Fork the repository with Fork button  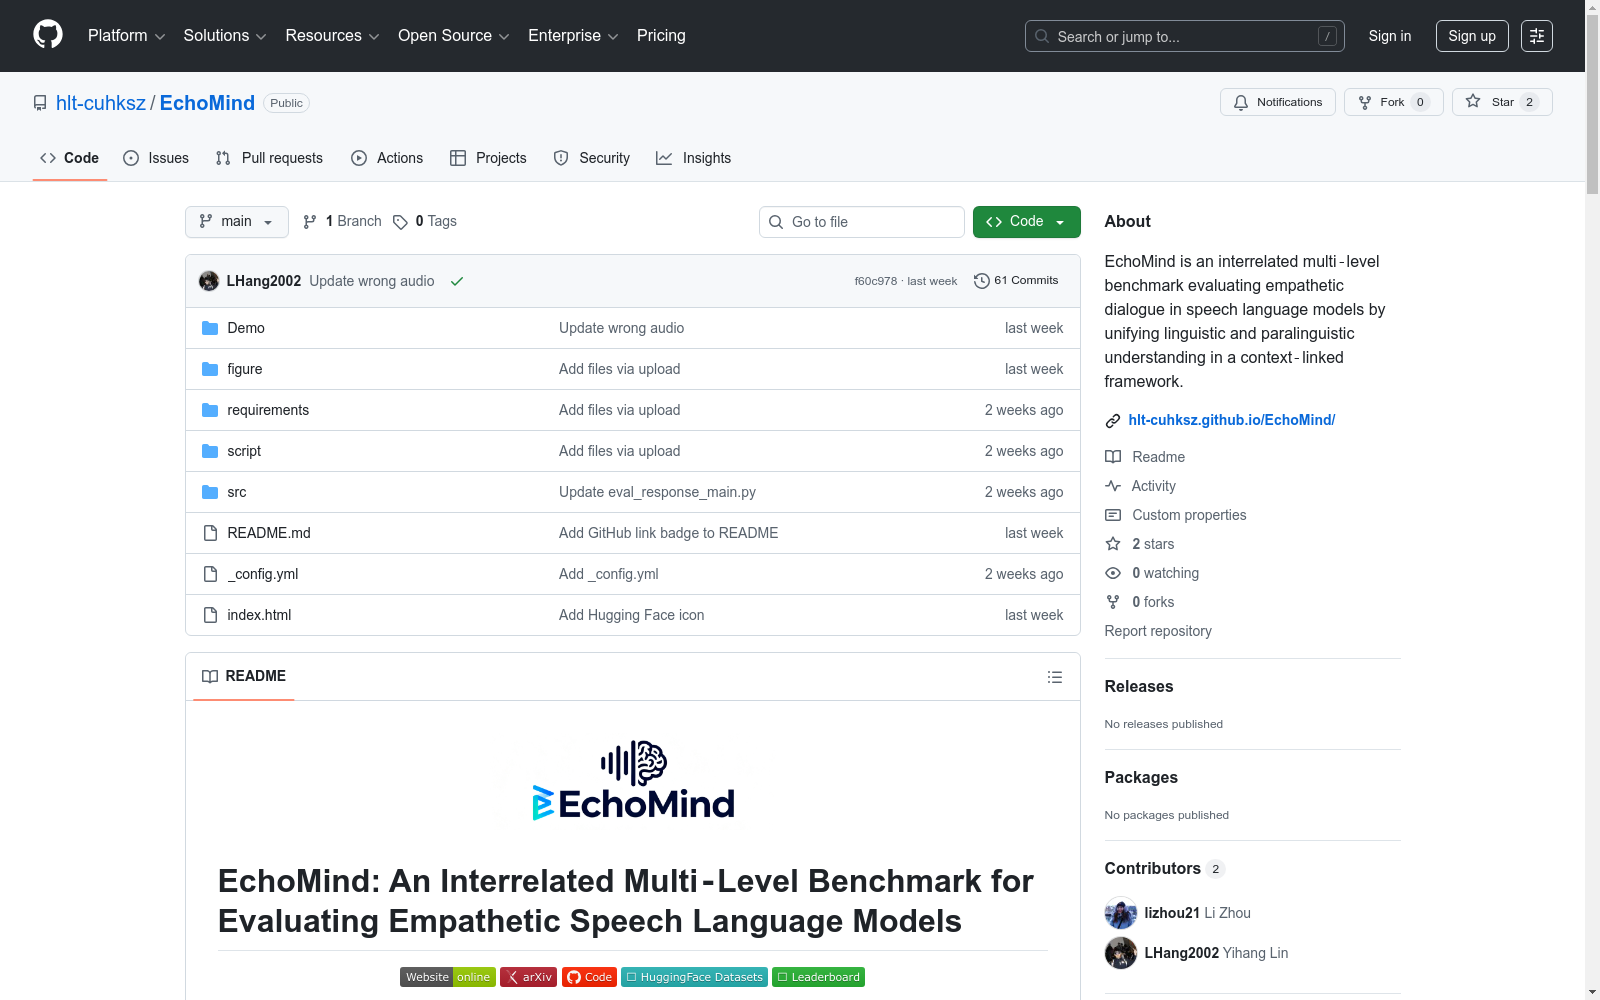coord(1394,102)
